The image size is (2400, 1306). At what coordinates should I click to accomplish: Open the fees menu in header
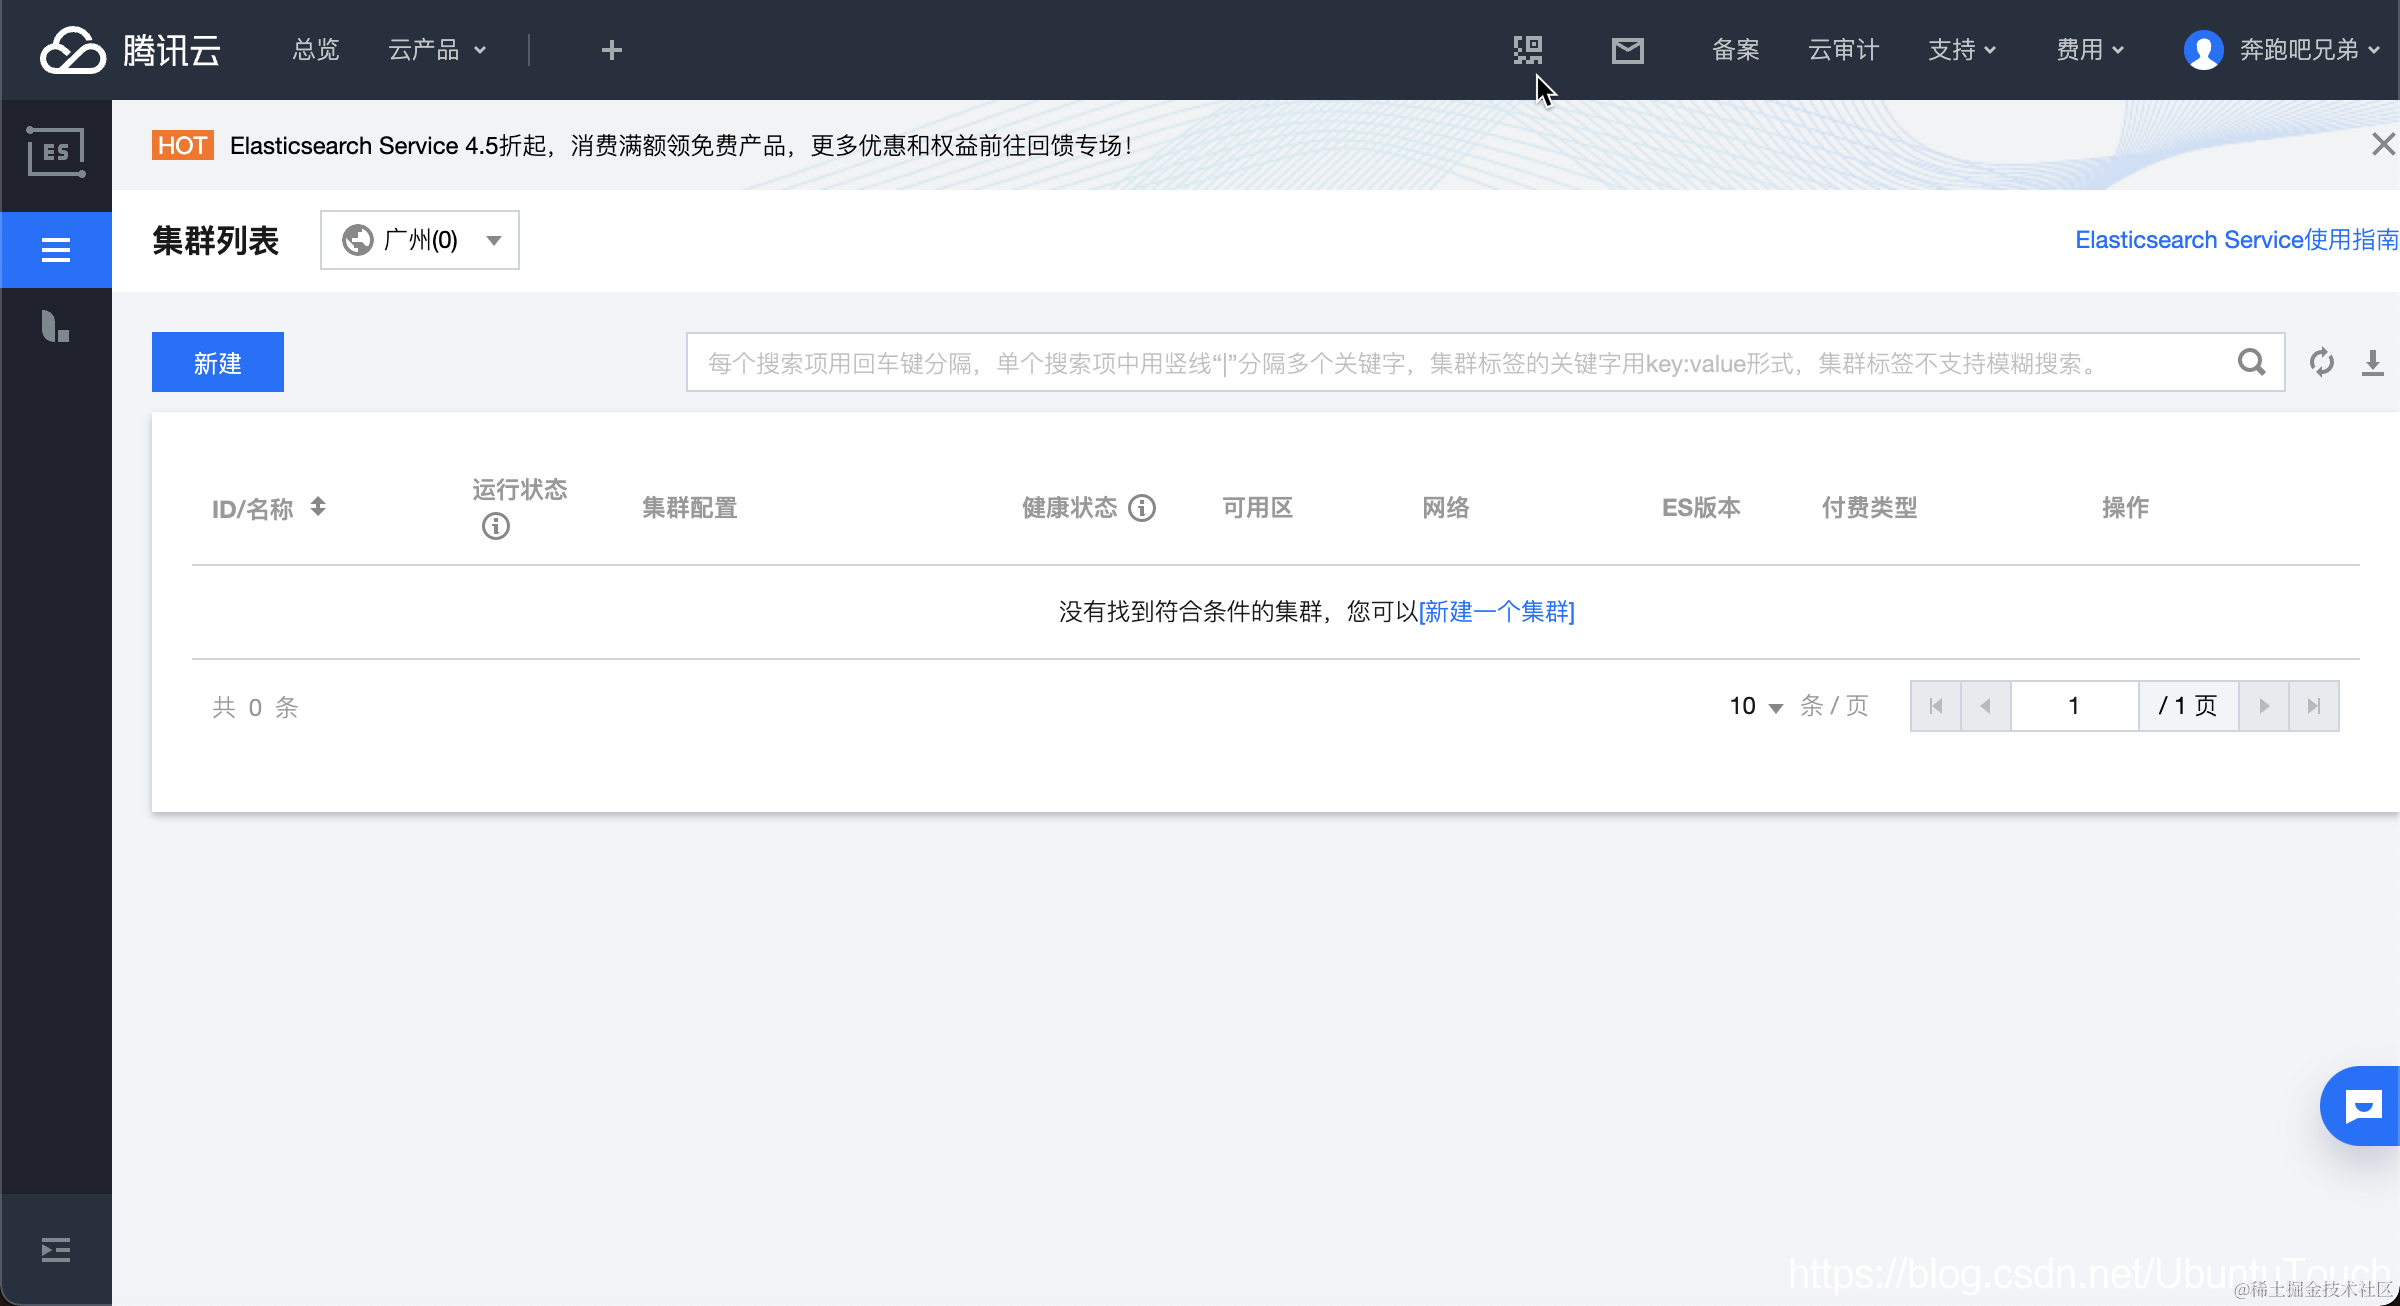[2089, 50]
